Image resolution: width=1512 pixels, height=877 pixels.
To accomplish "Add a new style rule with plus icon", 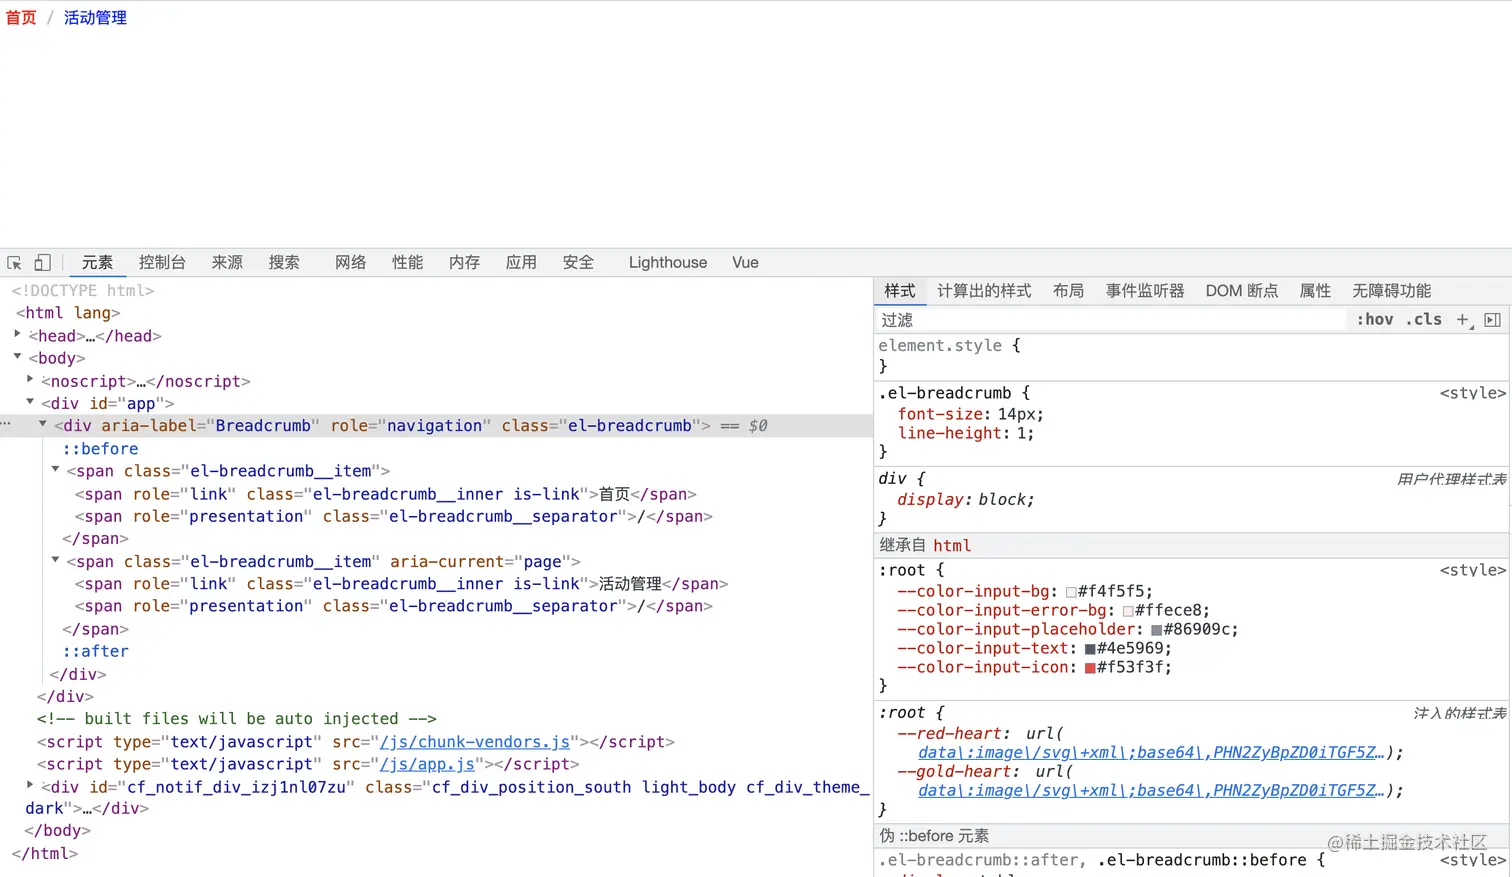I will coord(1463,320).
